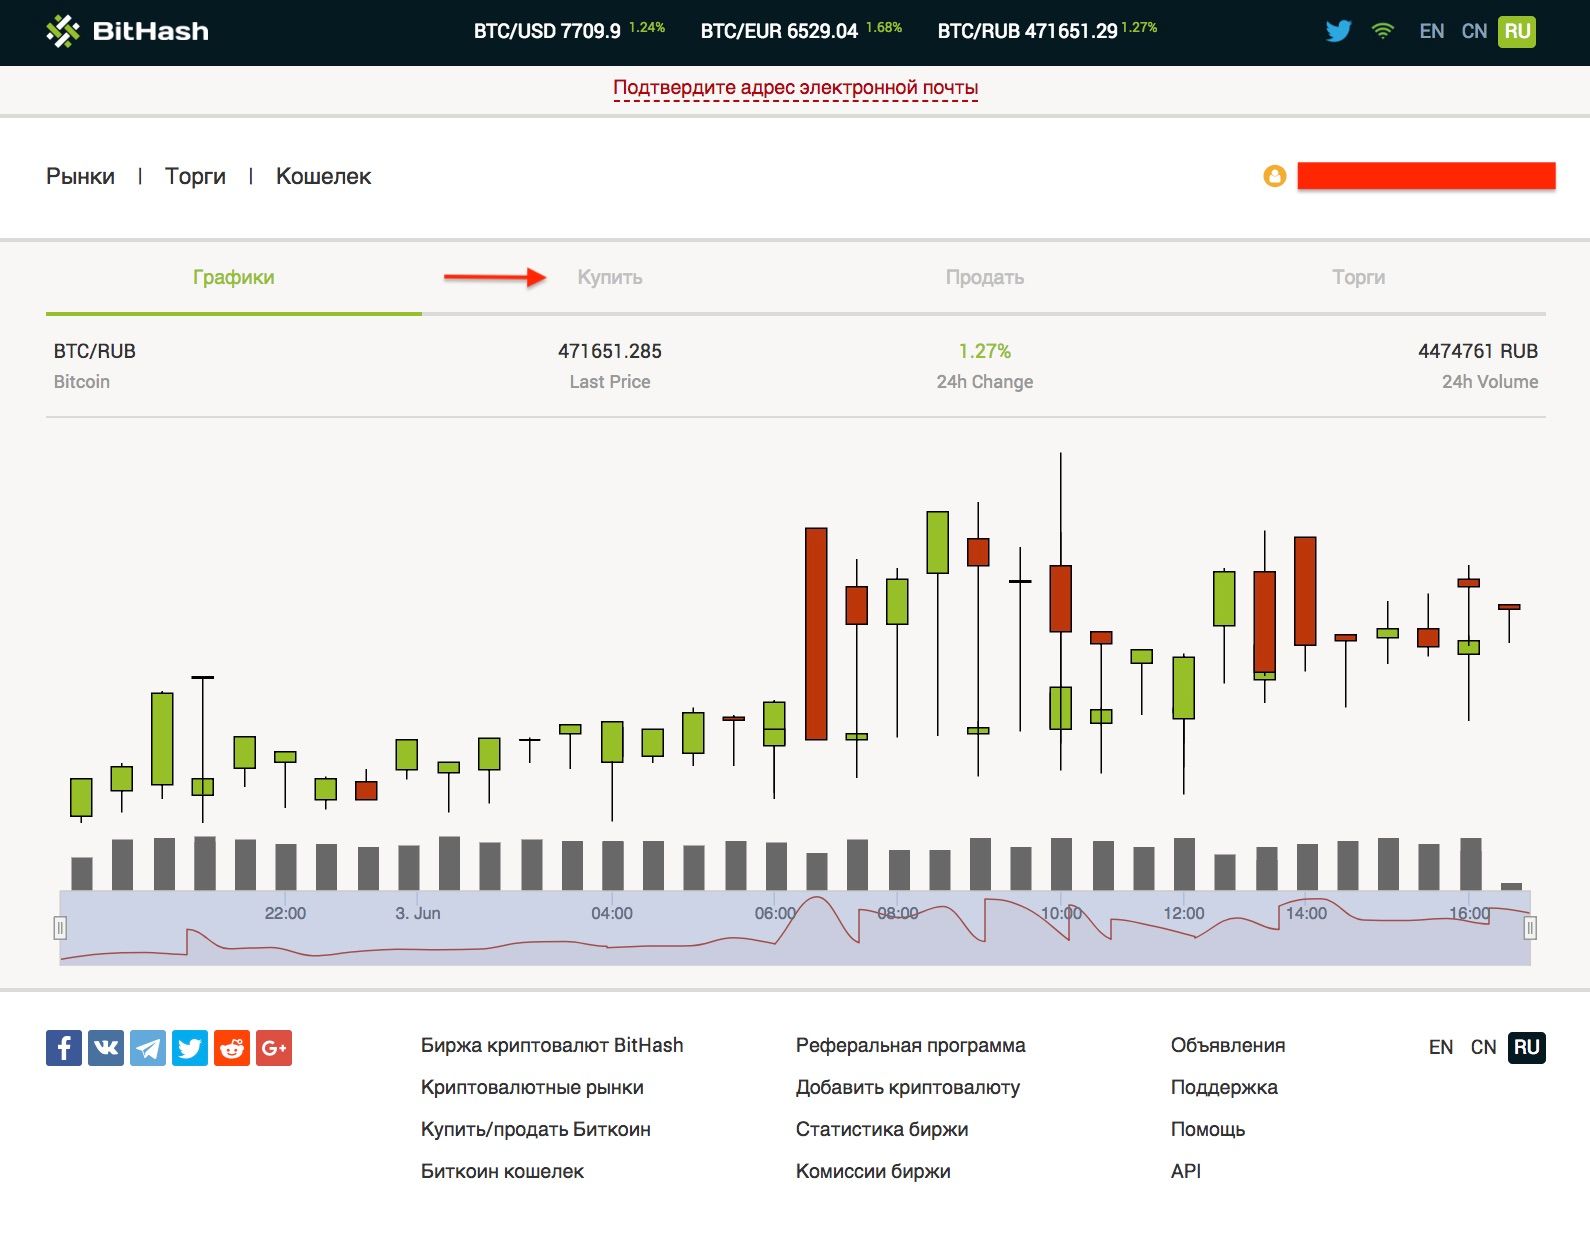Open Купить/продать Биткоин footer link
1590x1238 pixels.
pos(536,1129)
